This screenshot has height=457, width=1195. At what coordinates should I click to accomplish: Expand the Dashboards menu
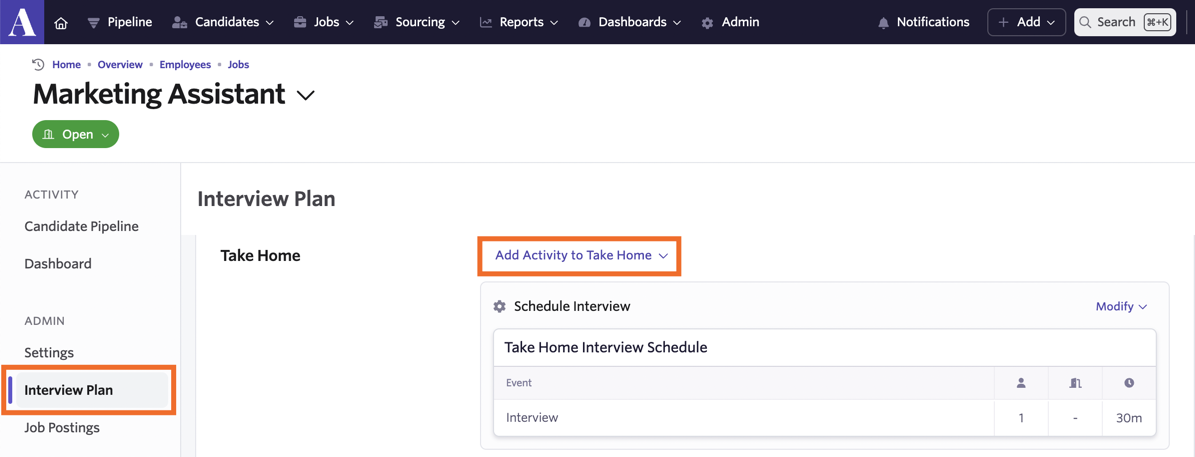coord(630,22)
